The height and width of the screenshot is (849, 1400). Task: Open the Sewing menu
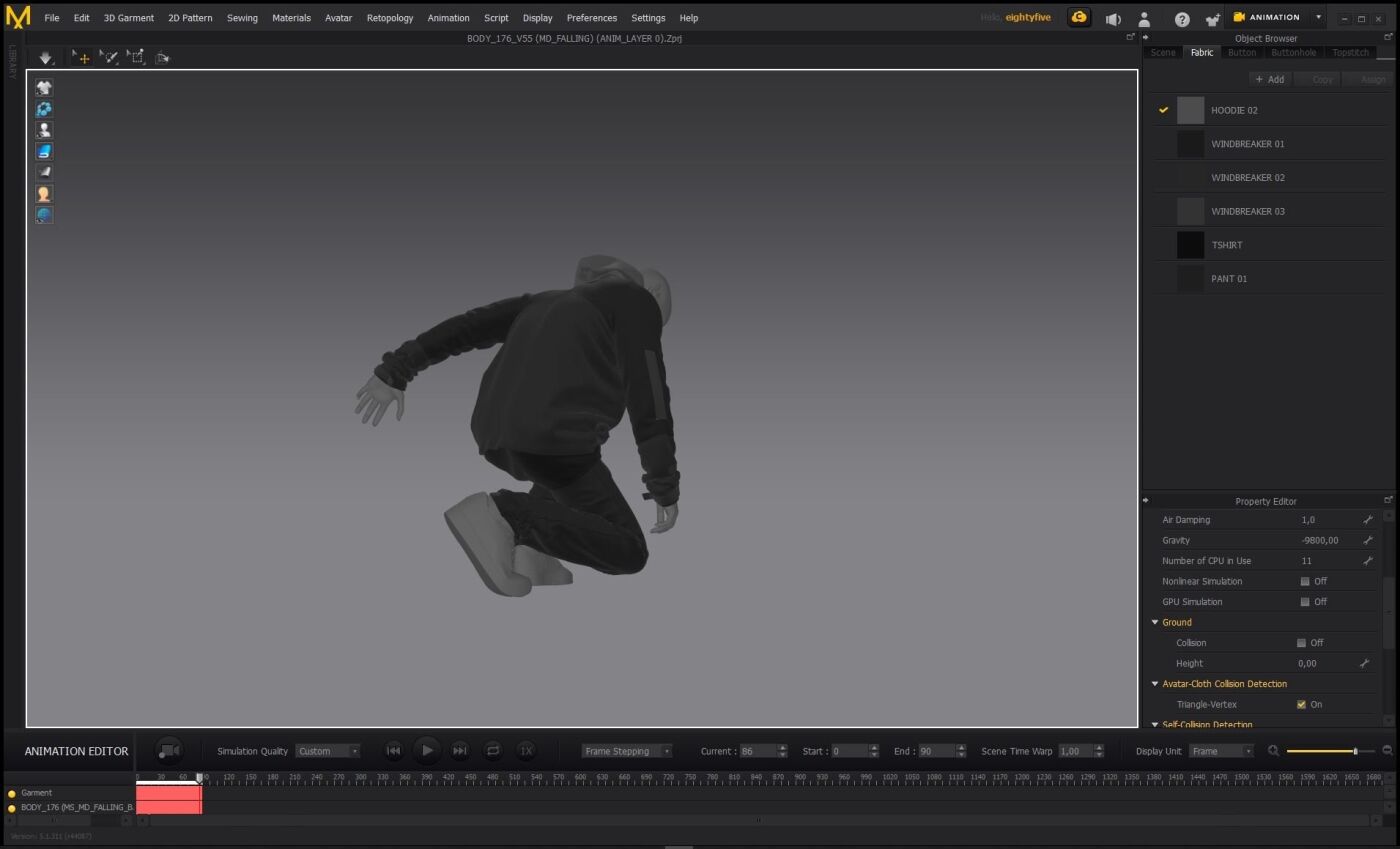coord(242,18)
